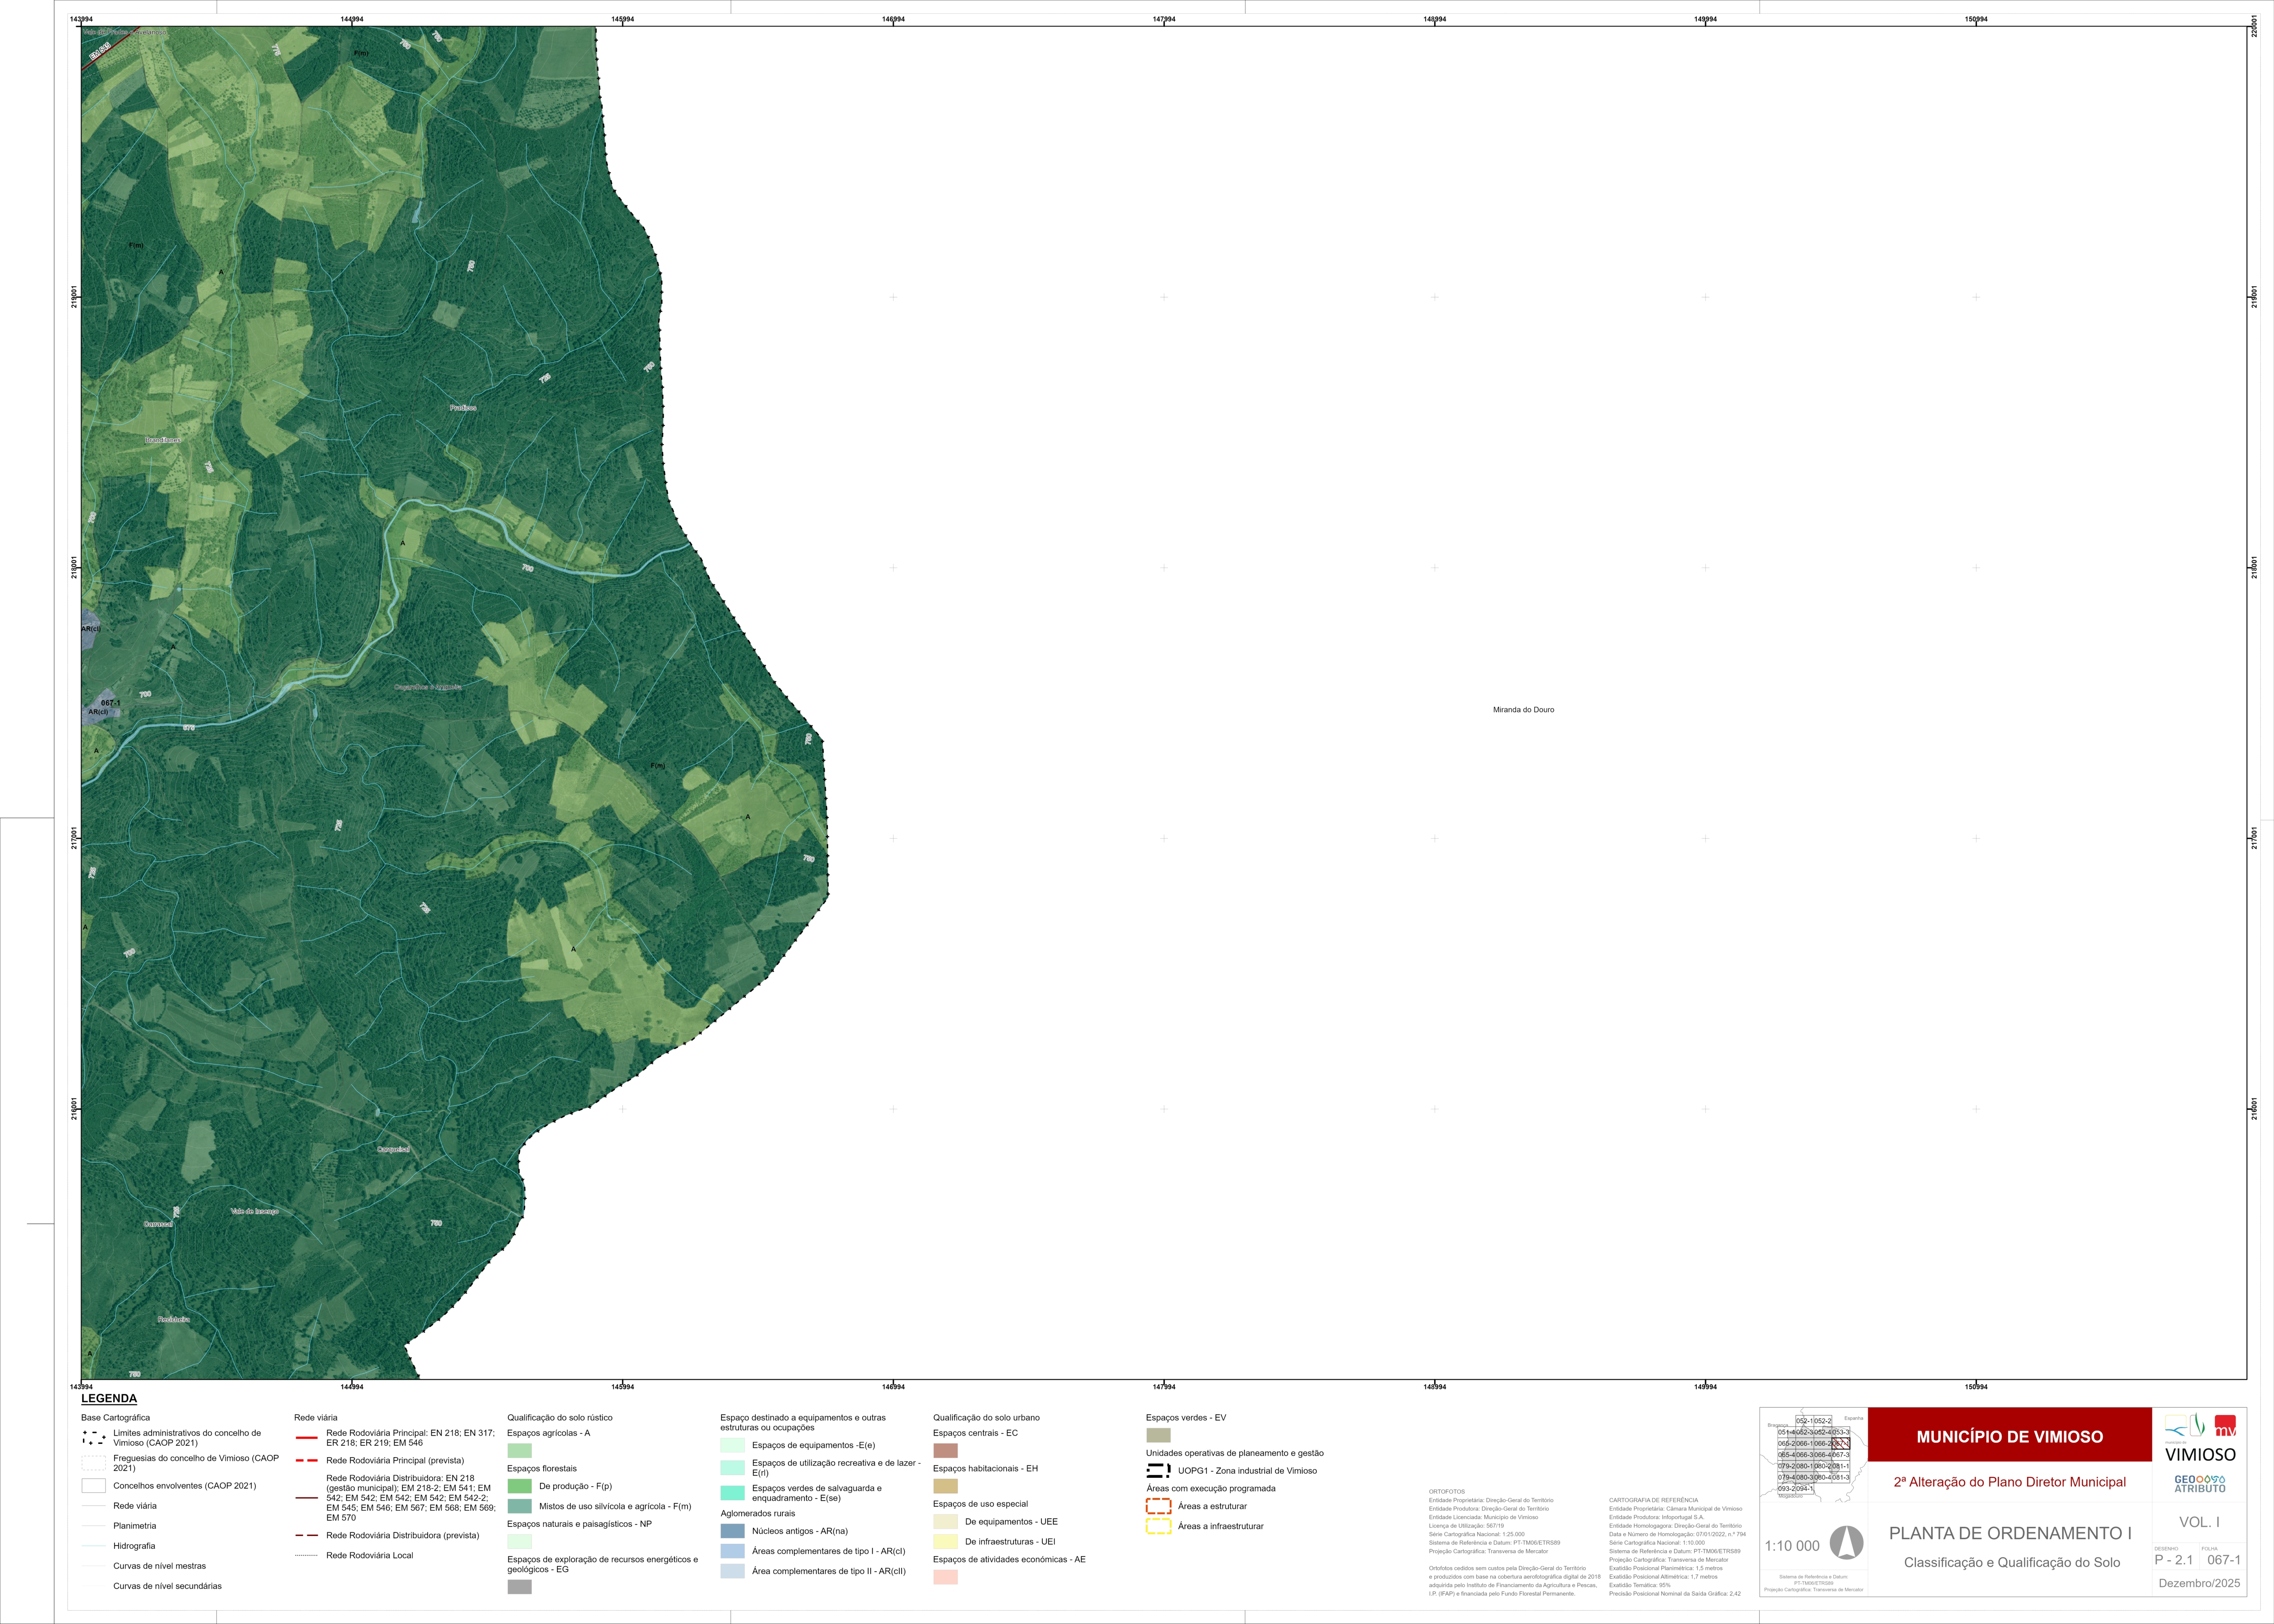Image resolution: width=2274 pixels, height=1624 pixels.
Task: Click the MUNICÍPIO DE VIMIOSO red title banner
Action: pyautogui.click(x=2009, y=1436)
